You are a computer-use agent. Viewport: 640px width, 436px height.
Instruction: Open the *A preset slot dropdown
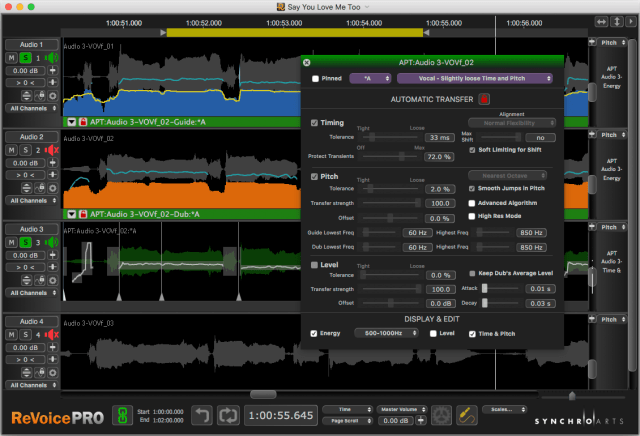tap(370, 78)
